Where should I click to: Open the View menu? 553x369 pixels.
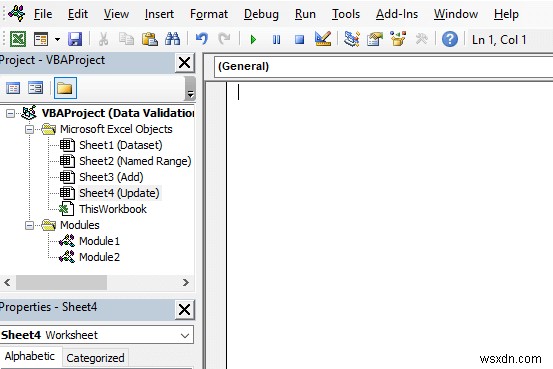[x=116, y=14]
